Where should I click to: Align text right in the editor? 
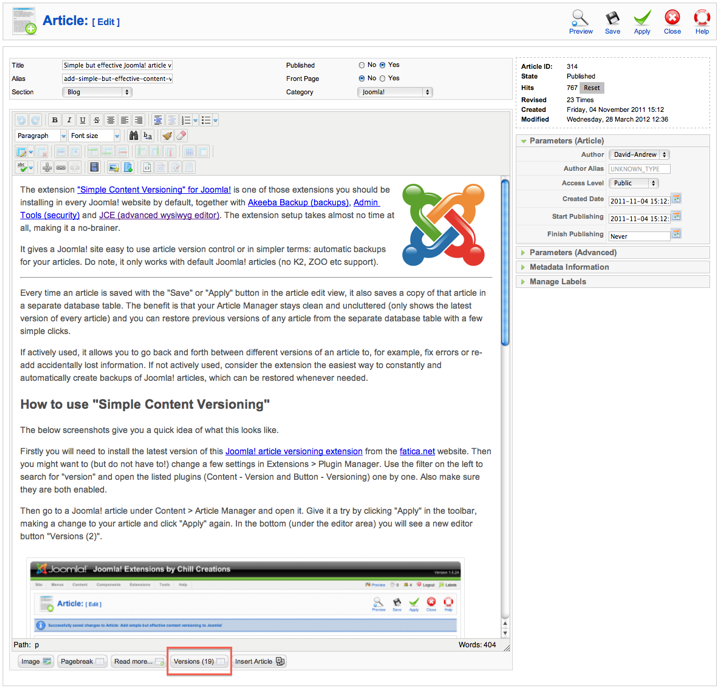[138, 120]
